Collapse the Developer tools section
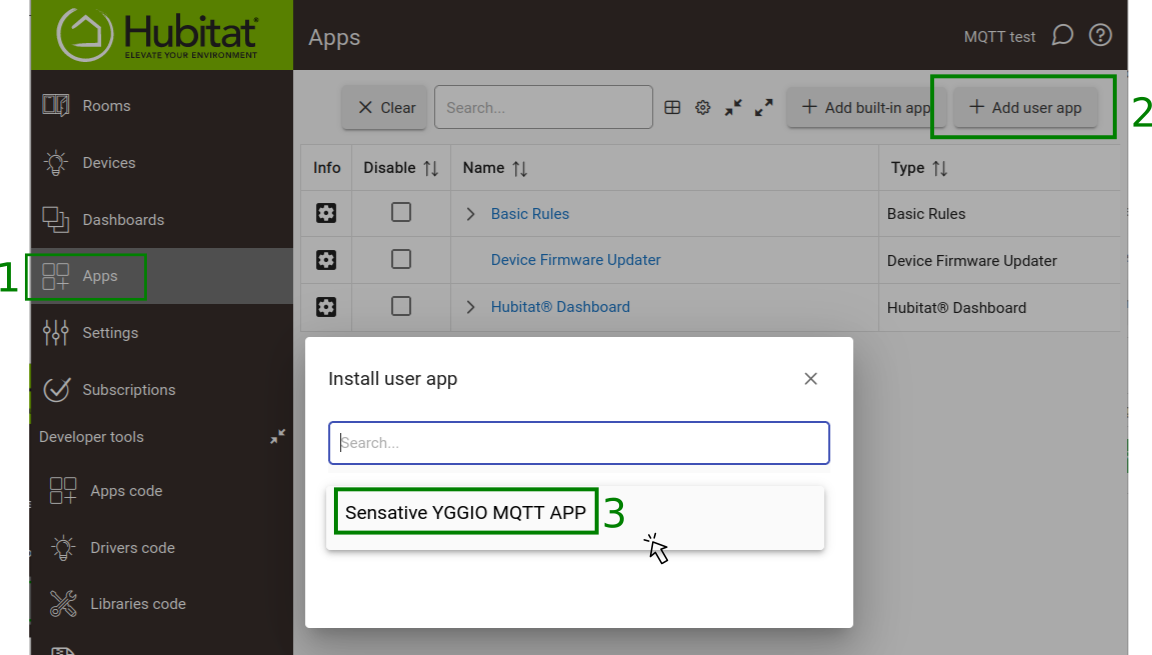1152x655 pixels. [278, 436]
